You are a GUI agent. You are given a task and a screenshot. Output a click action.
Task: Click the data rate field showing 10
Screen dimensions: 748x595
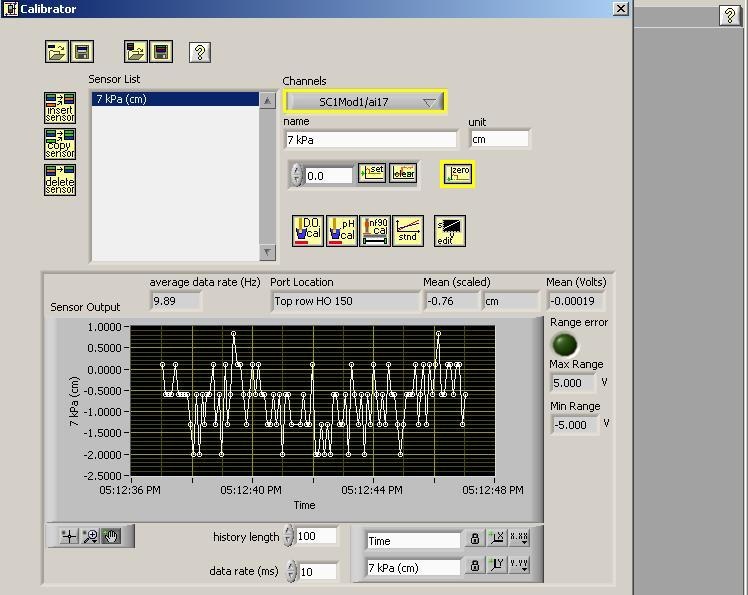(318, 571)
